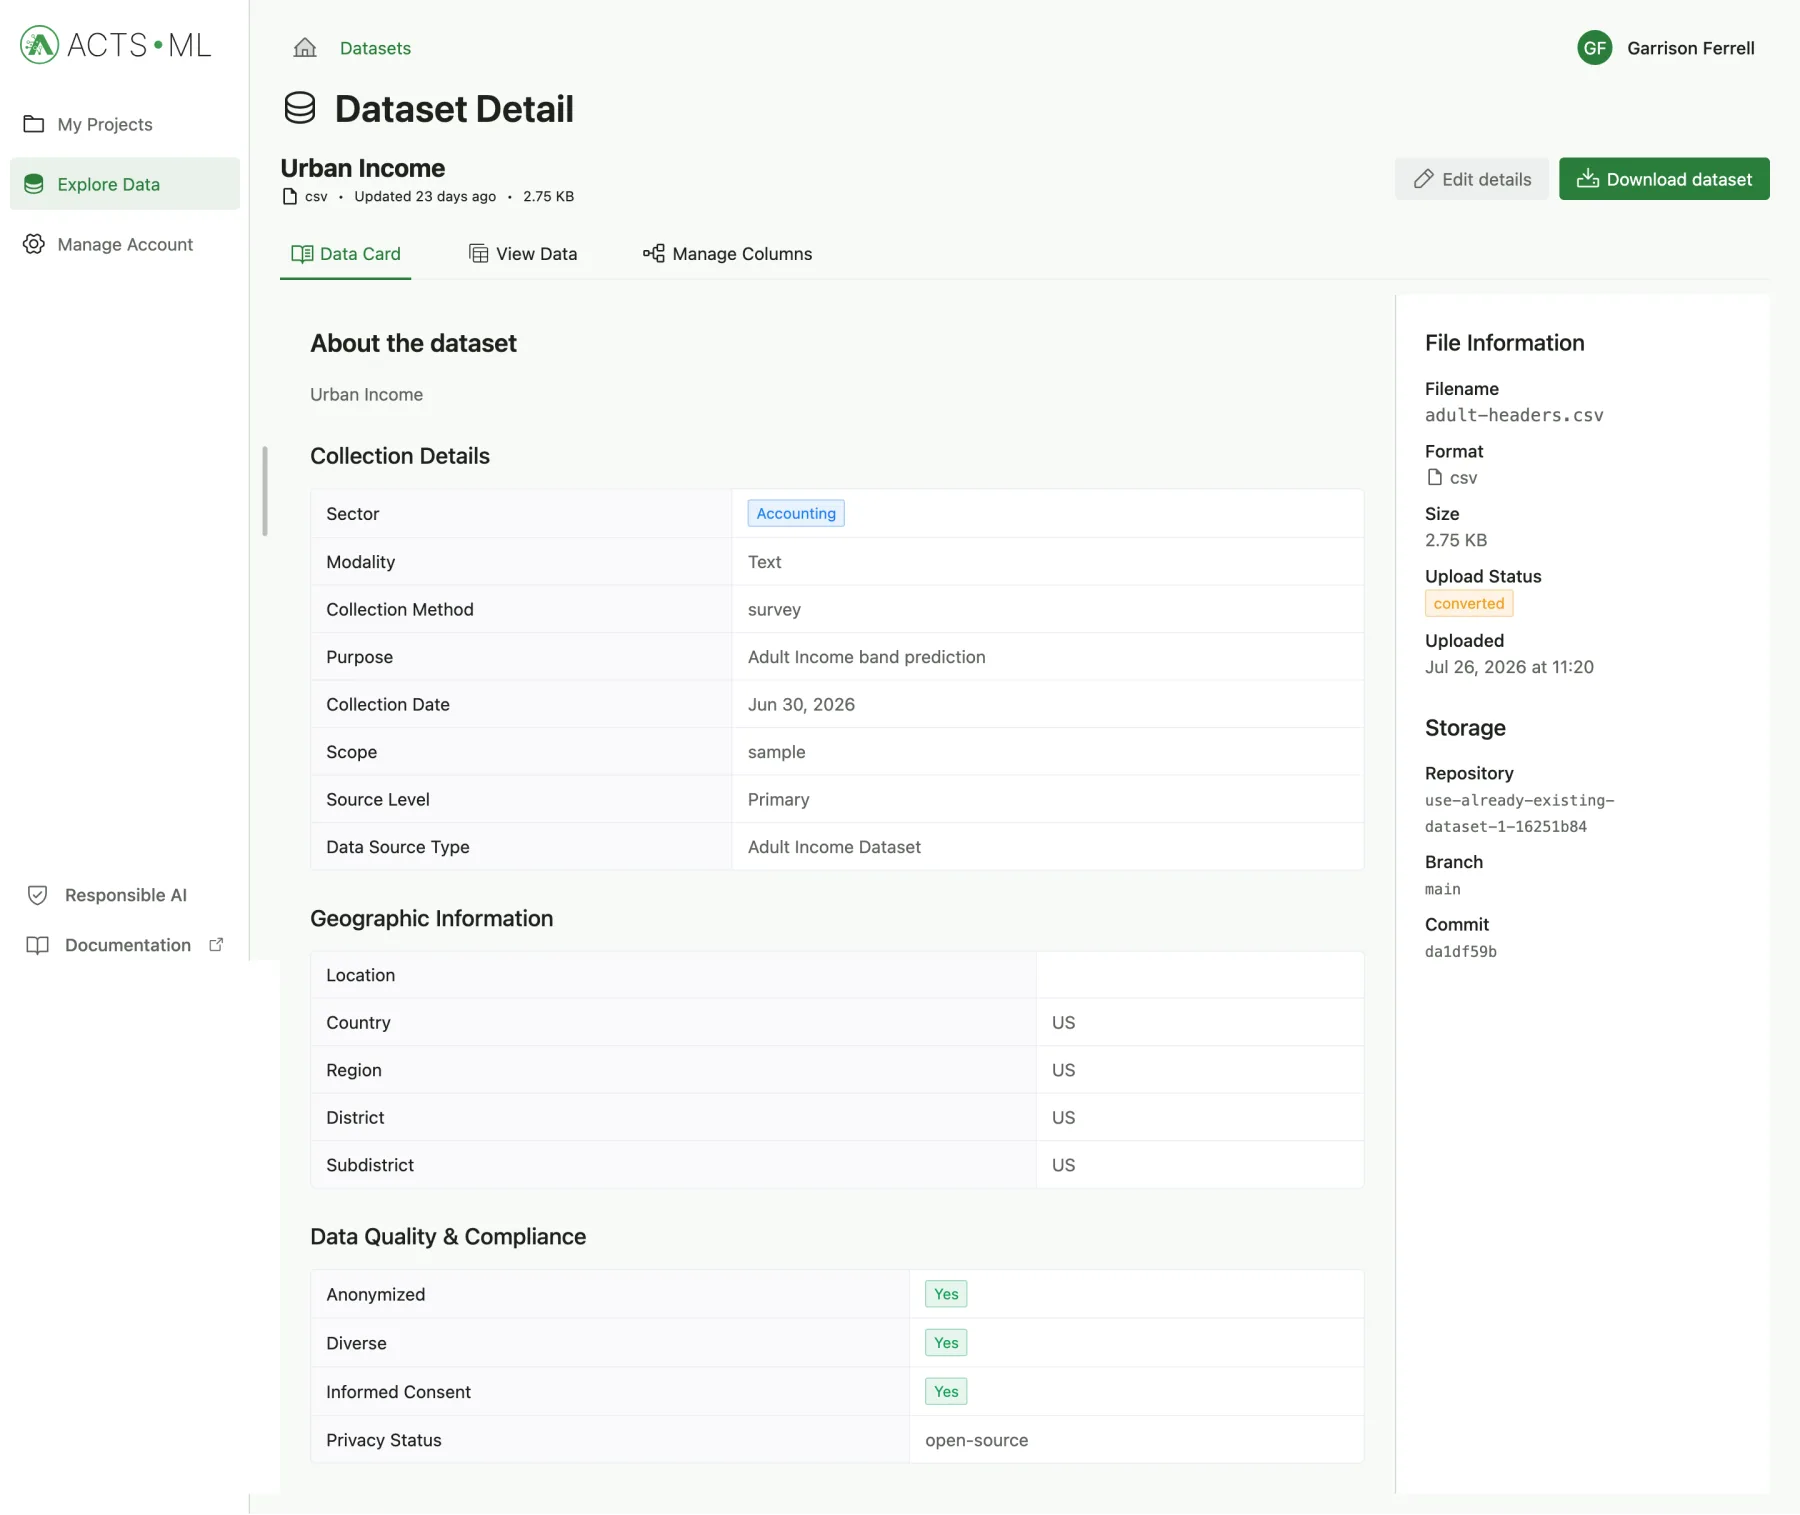Click the Documentation book icon
1800x1515 pixels.
coord(38,945)
